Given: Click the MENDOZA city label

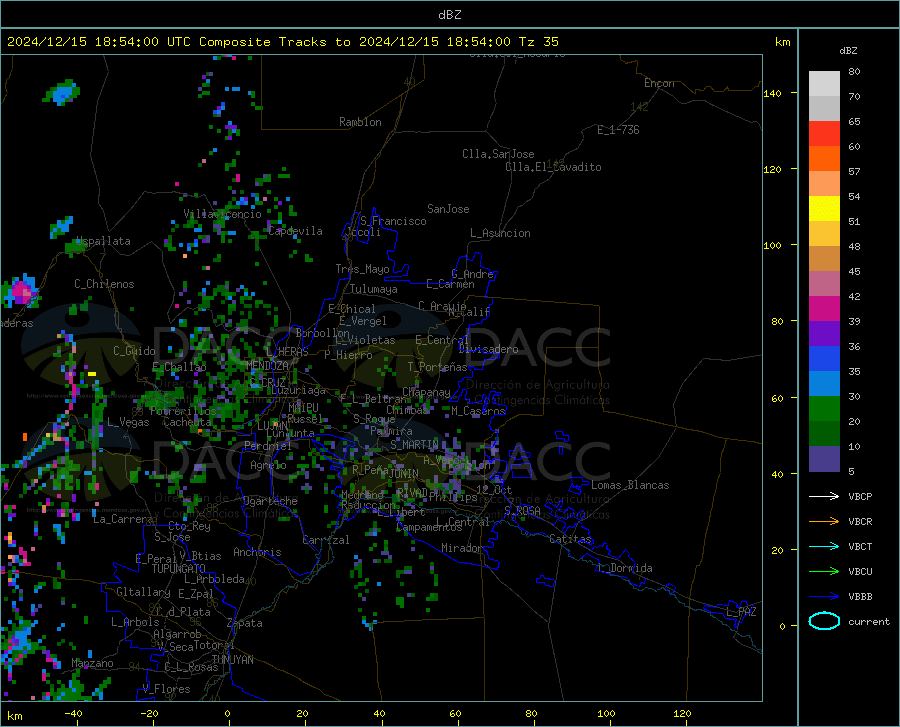Looking at the screenshot, I should coord(267,366).
